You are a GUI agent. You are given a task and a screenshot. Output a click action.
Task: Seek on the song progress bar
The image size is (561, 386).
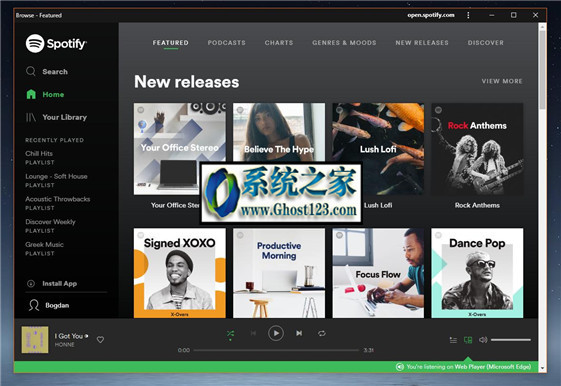276,350
